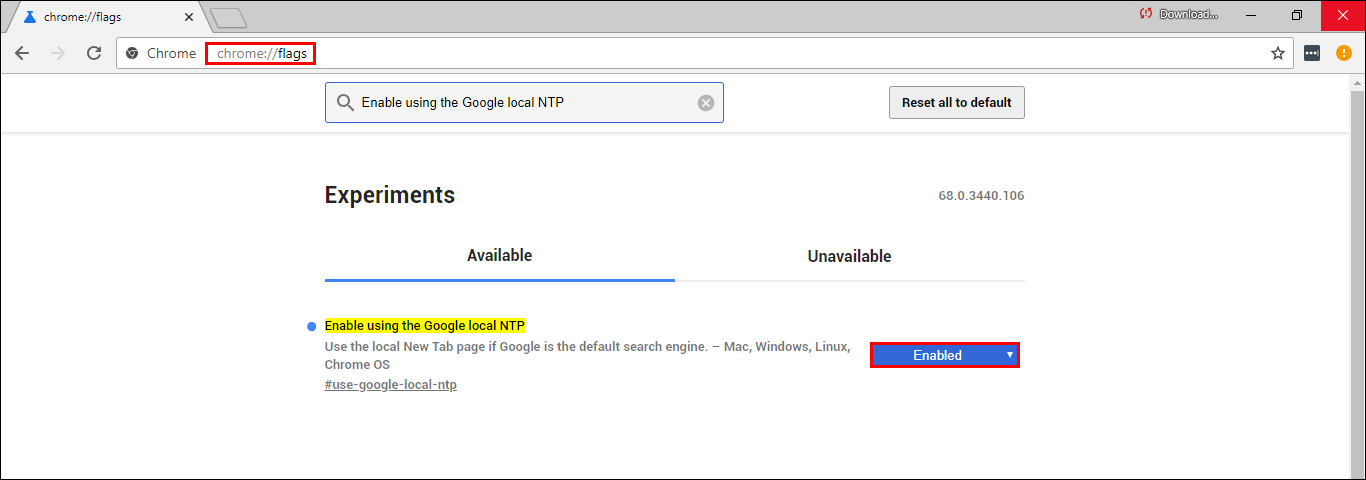Open the dark extension icon next to star
The image size is (1366, 480).
tap(1313, 53)
